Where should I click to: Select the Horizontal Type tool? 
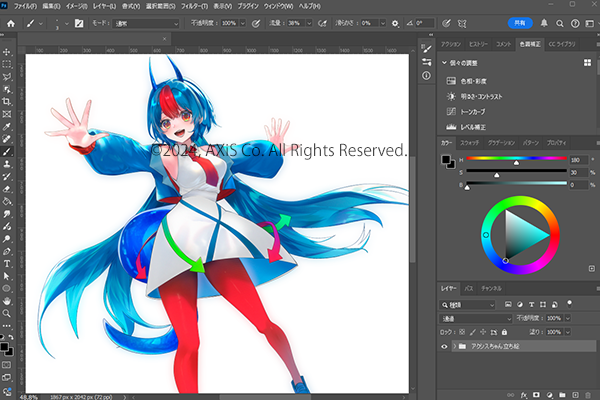[7, 264]
